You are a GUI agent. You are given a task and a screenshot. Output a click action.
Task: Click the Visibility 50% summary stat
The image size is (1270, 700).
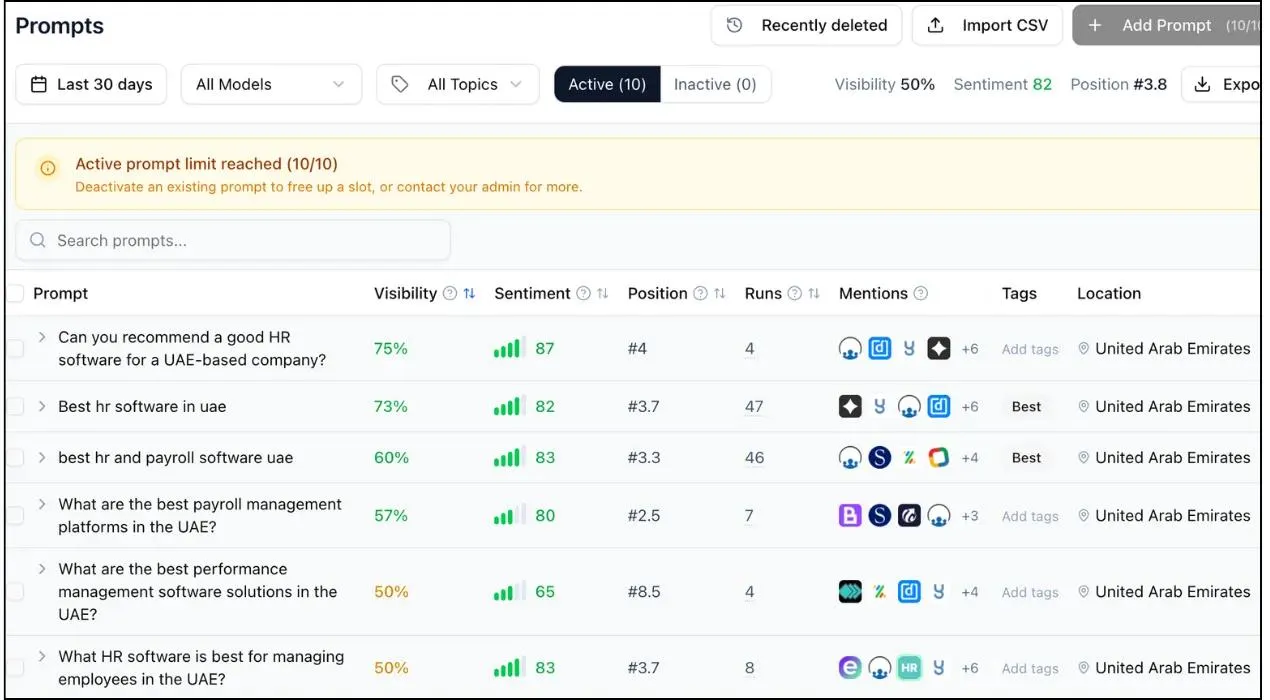885,85
